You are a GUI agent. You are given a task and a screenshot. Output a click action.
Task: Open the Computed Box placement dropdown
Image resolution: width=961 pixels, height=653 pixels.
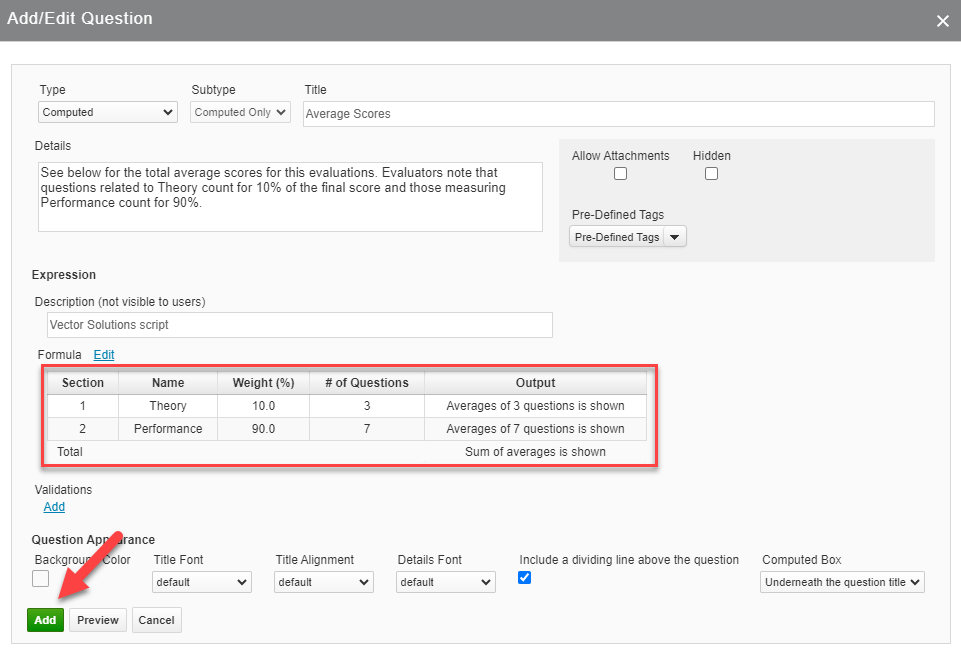[x=841, y=582]
